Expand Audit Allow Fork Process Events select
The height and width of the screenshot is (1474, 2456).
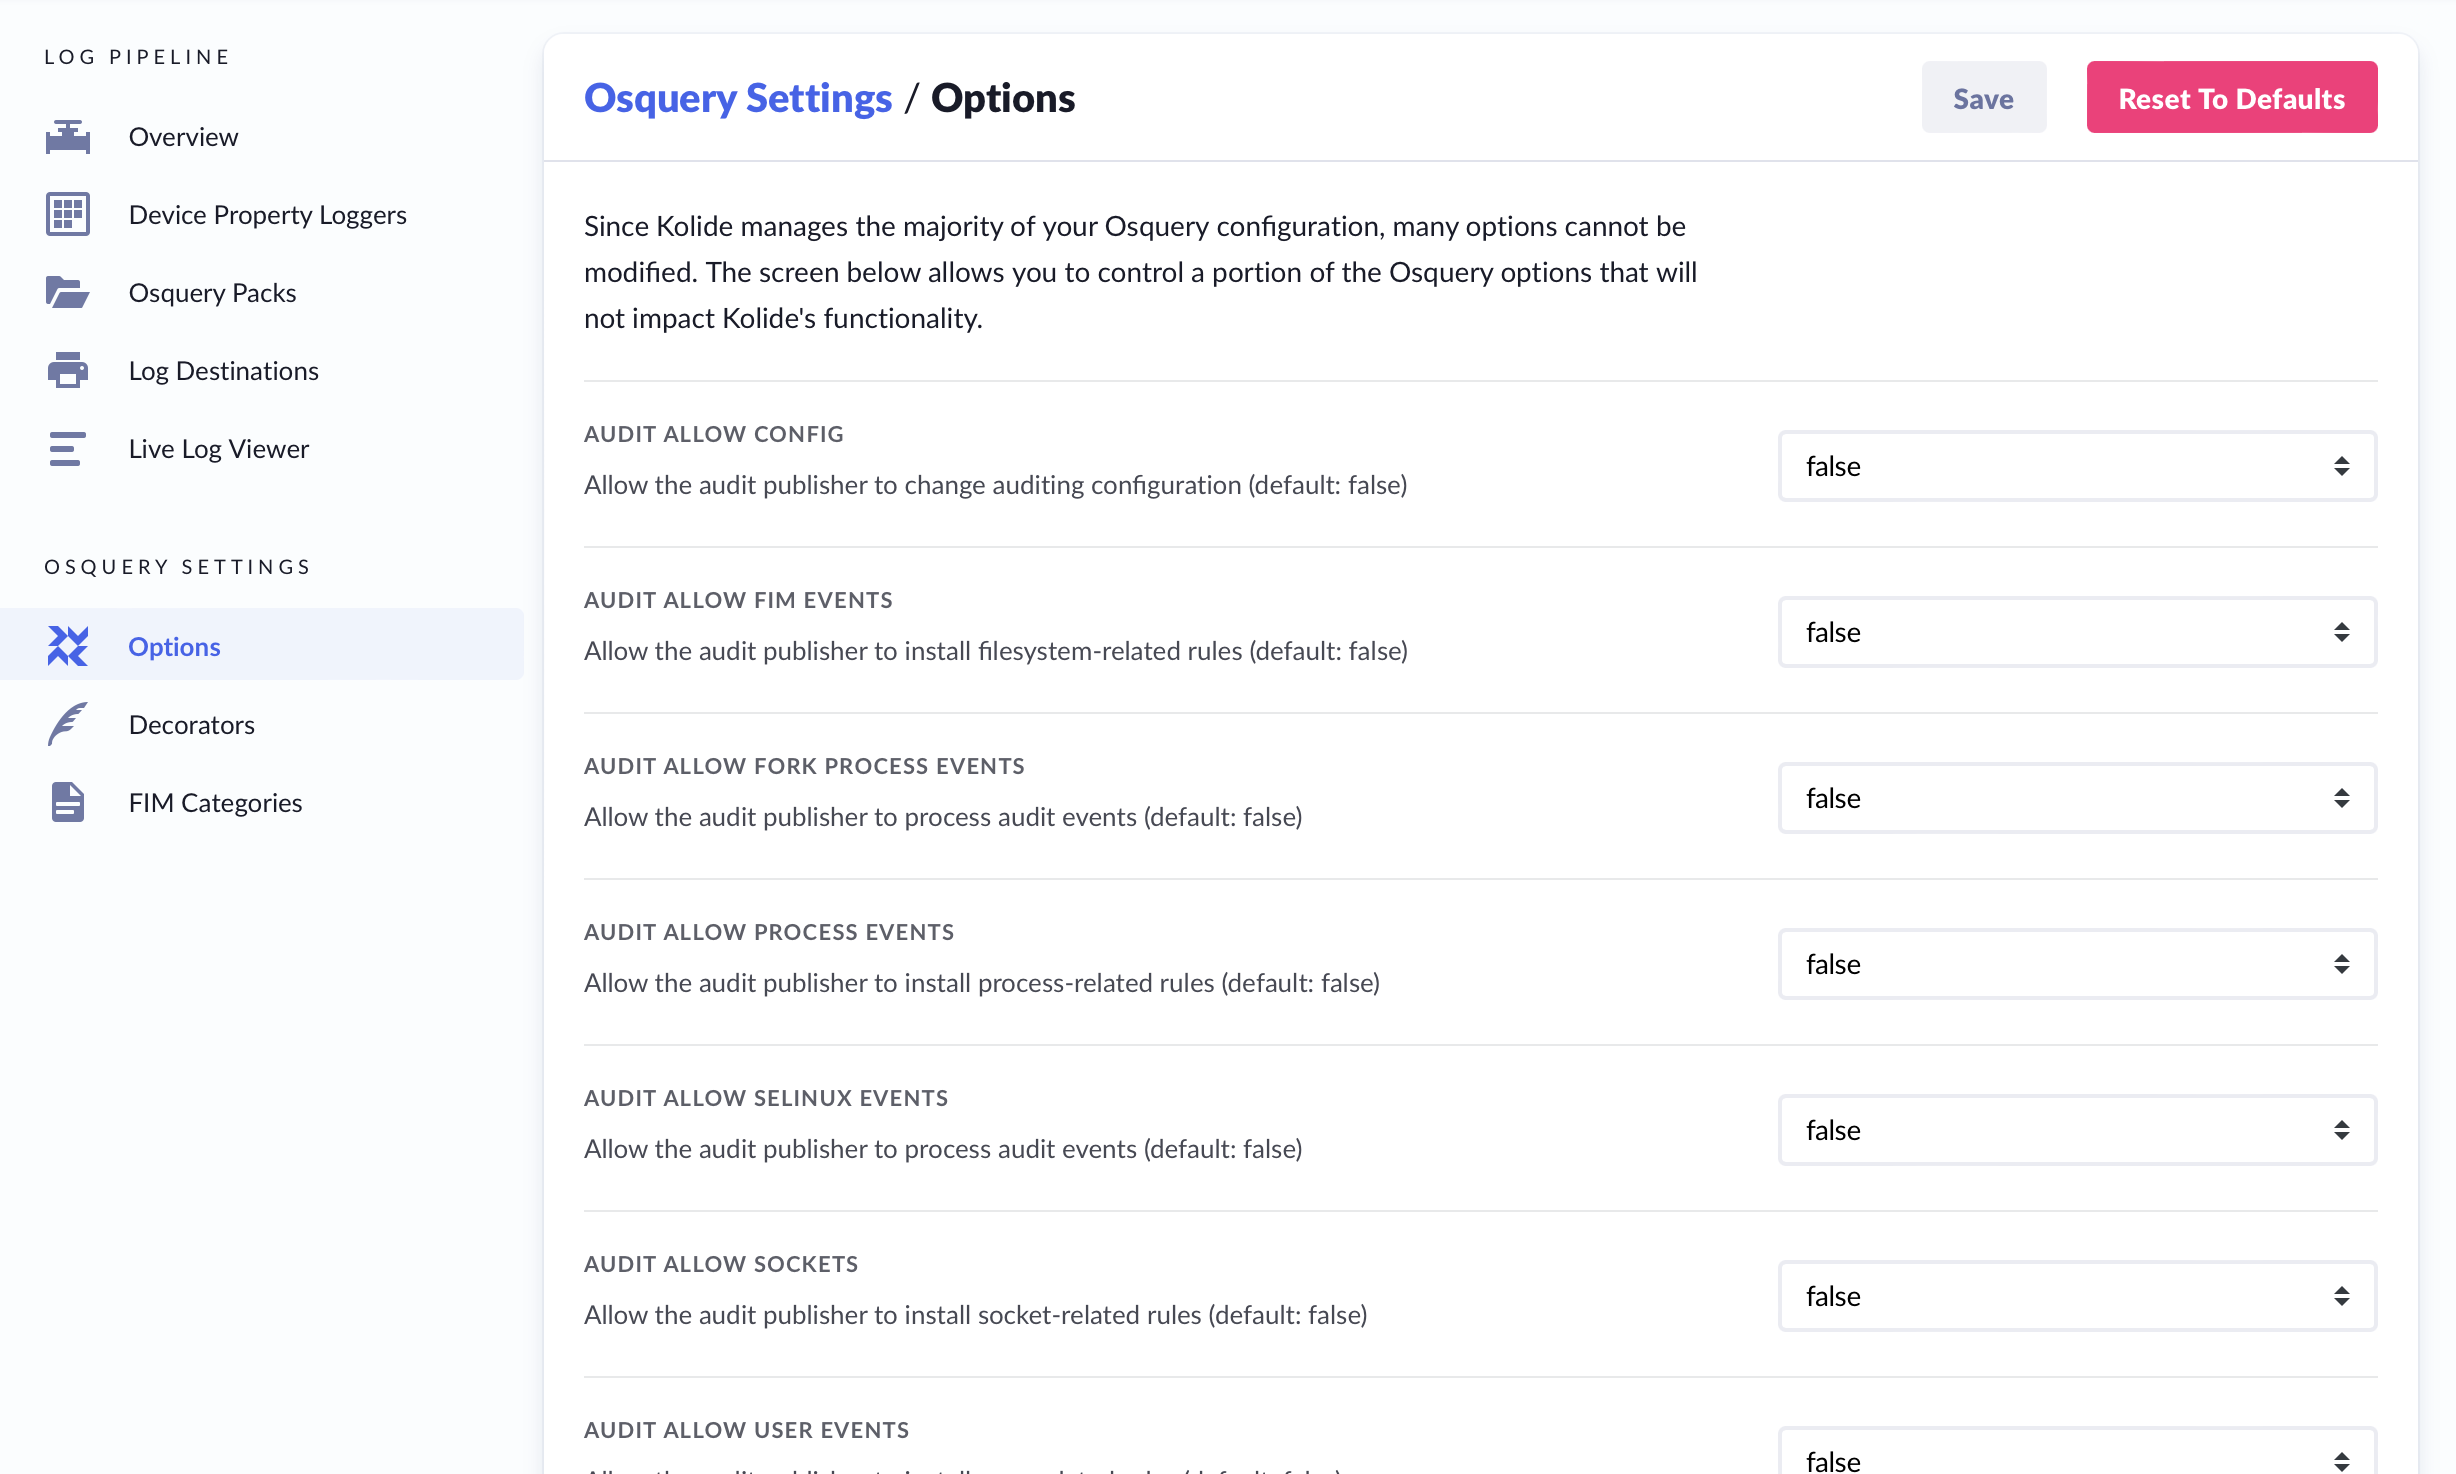pyautogui.click(x=2076, y=798)
